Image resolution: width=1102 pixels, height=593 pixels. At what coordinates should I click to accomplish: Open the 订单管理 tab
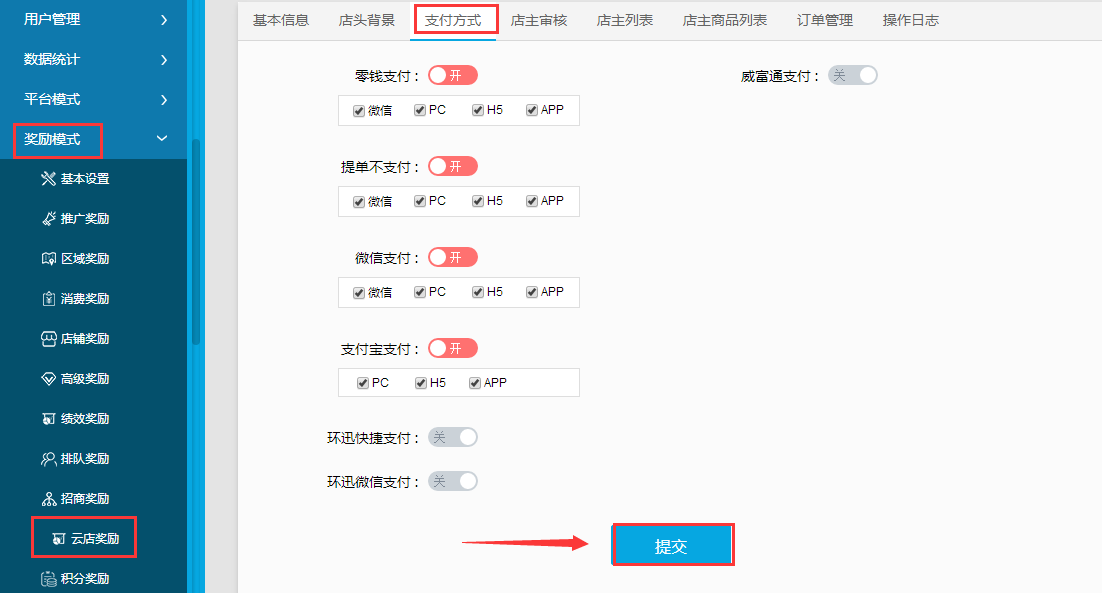824,20
